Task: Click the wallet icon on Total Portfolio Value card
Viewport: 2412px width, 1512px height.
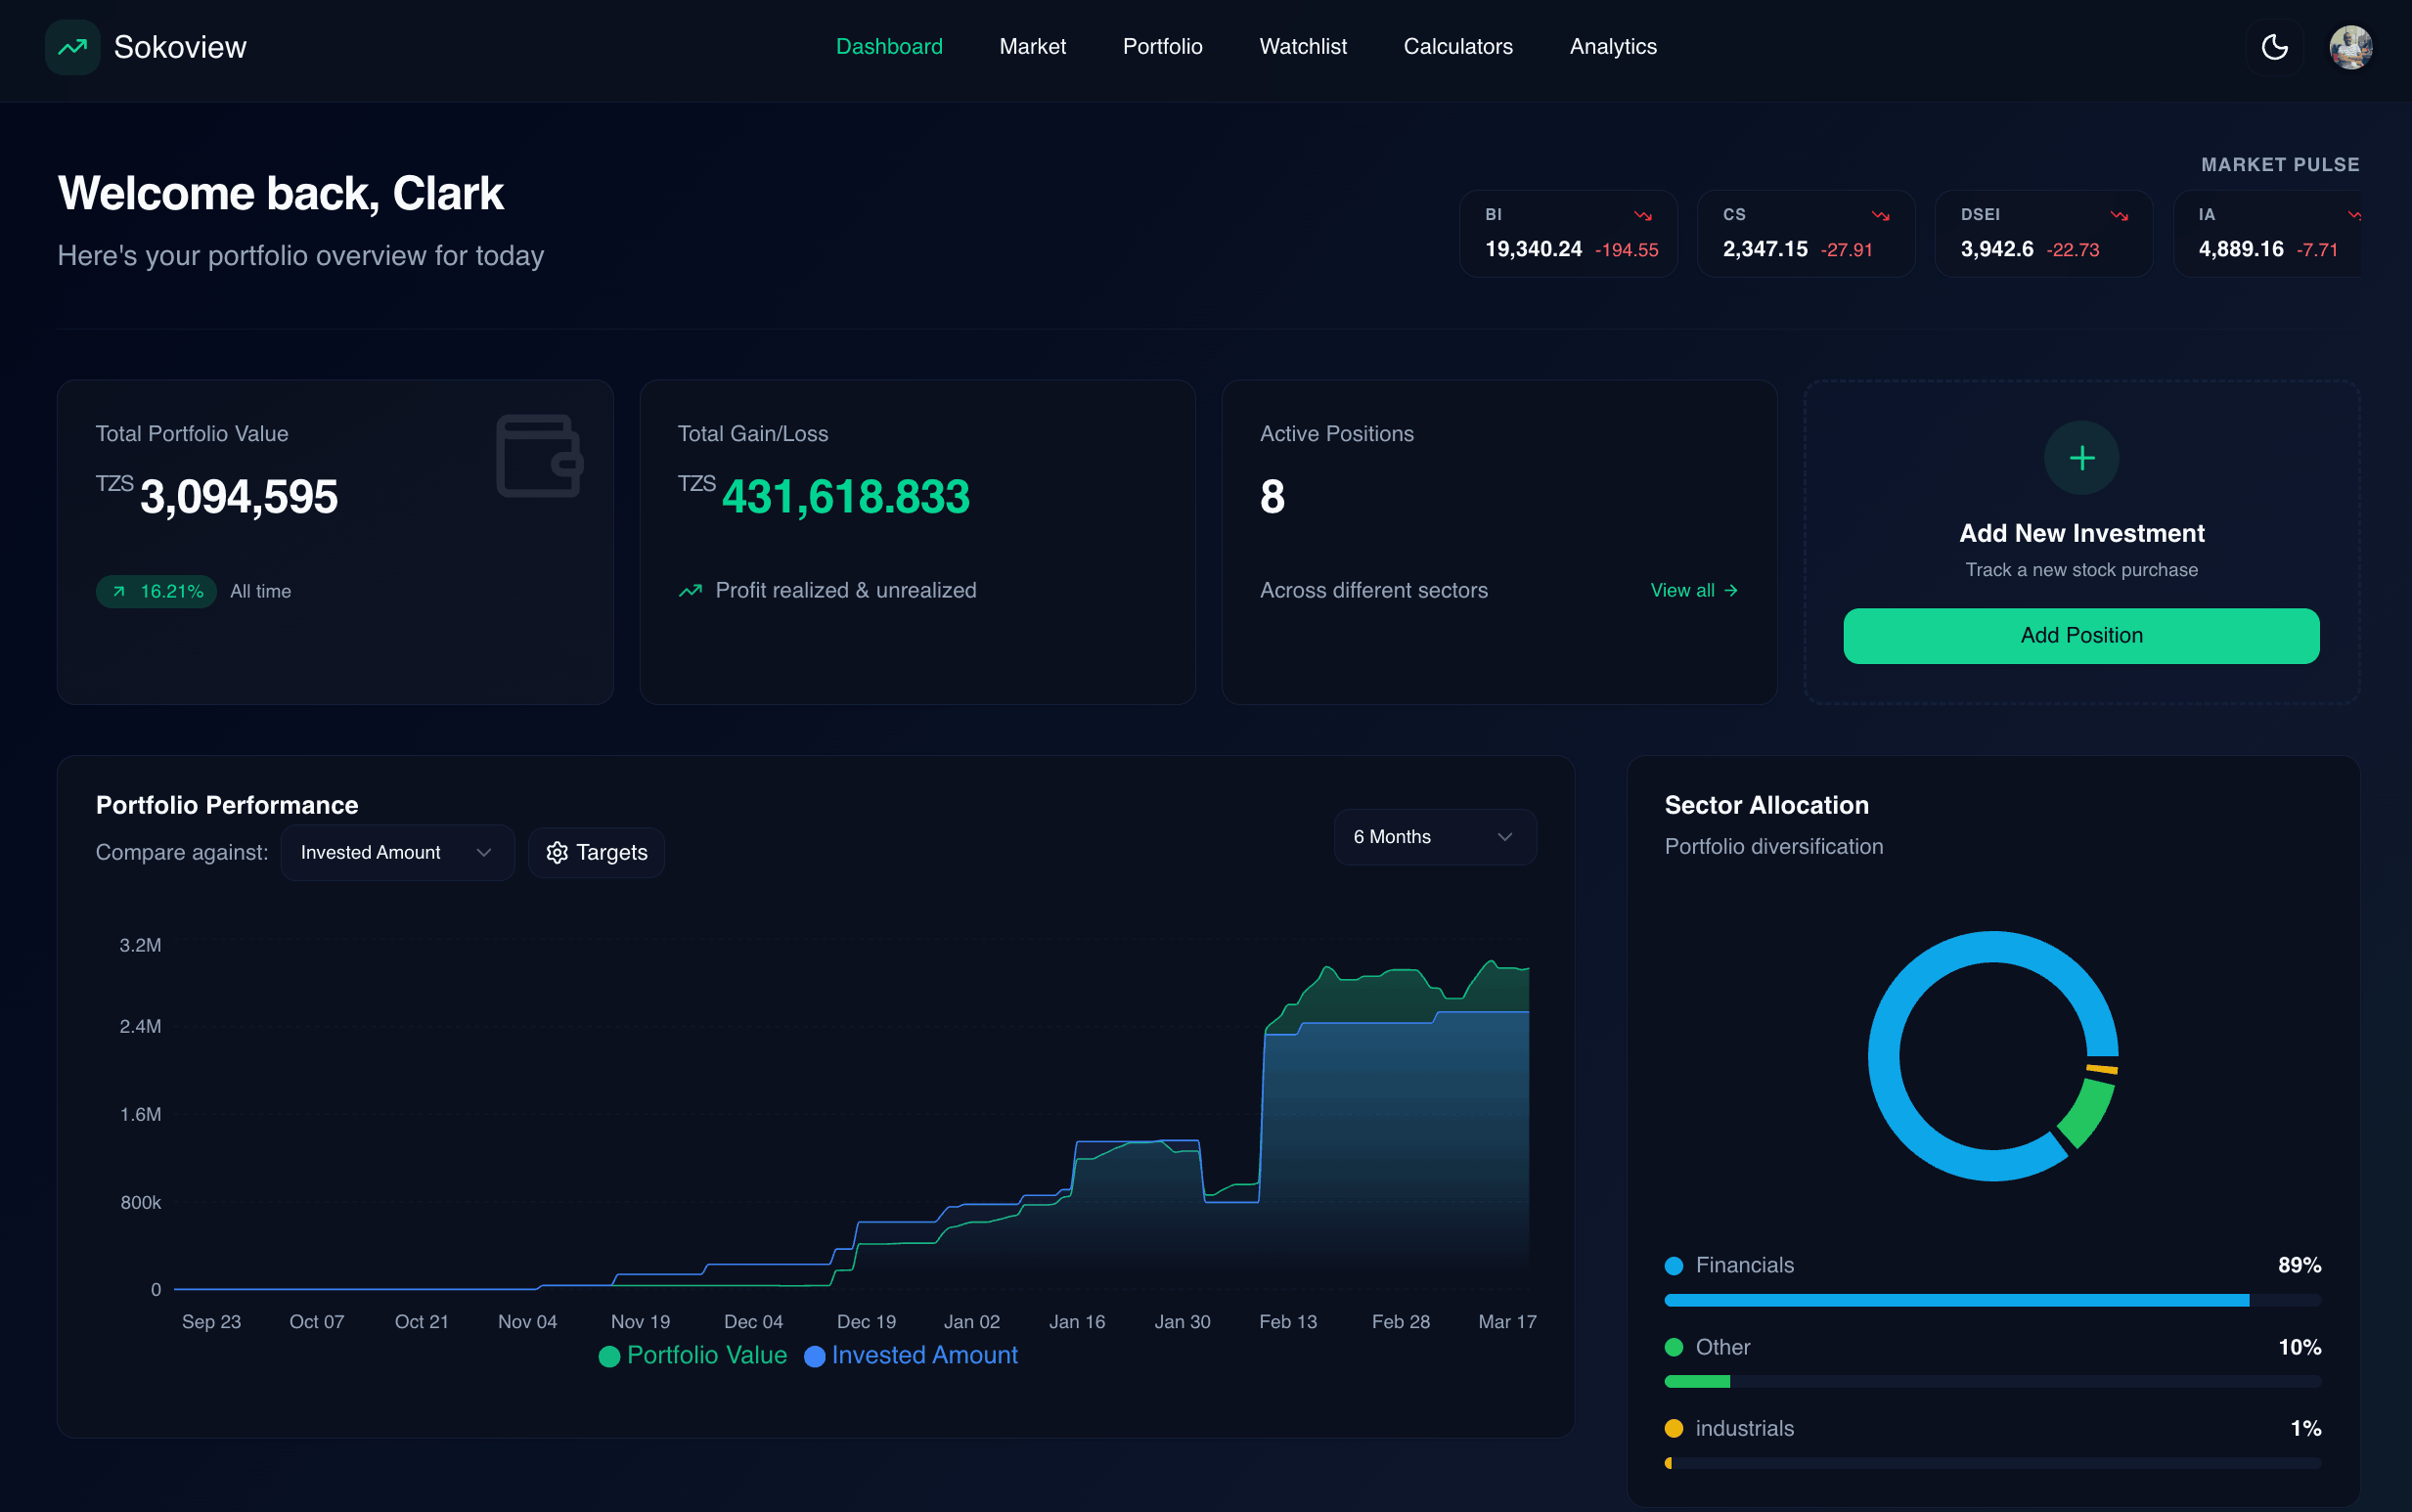Action: (x=539, y=455)
